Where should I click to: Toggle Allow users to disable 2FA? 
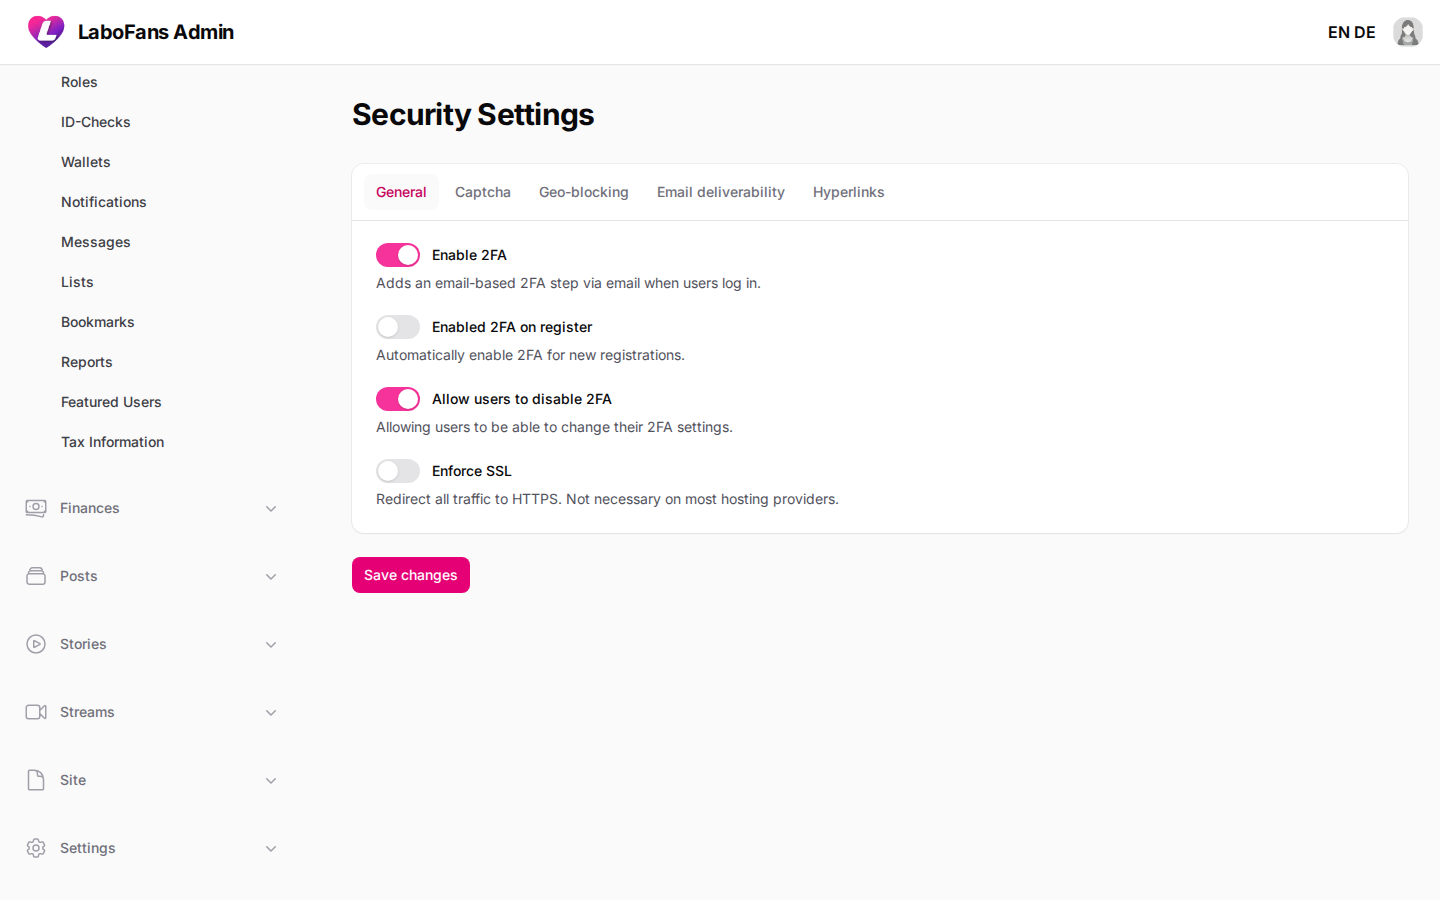point(398,399)
